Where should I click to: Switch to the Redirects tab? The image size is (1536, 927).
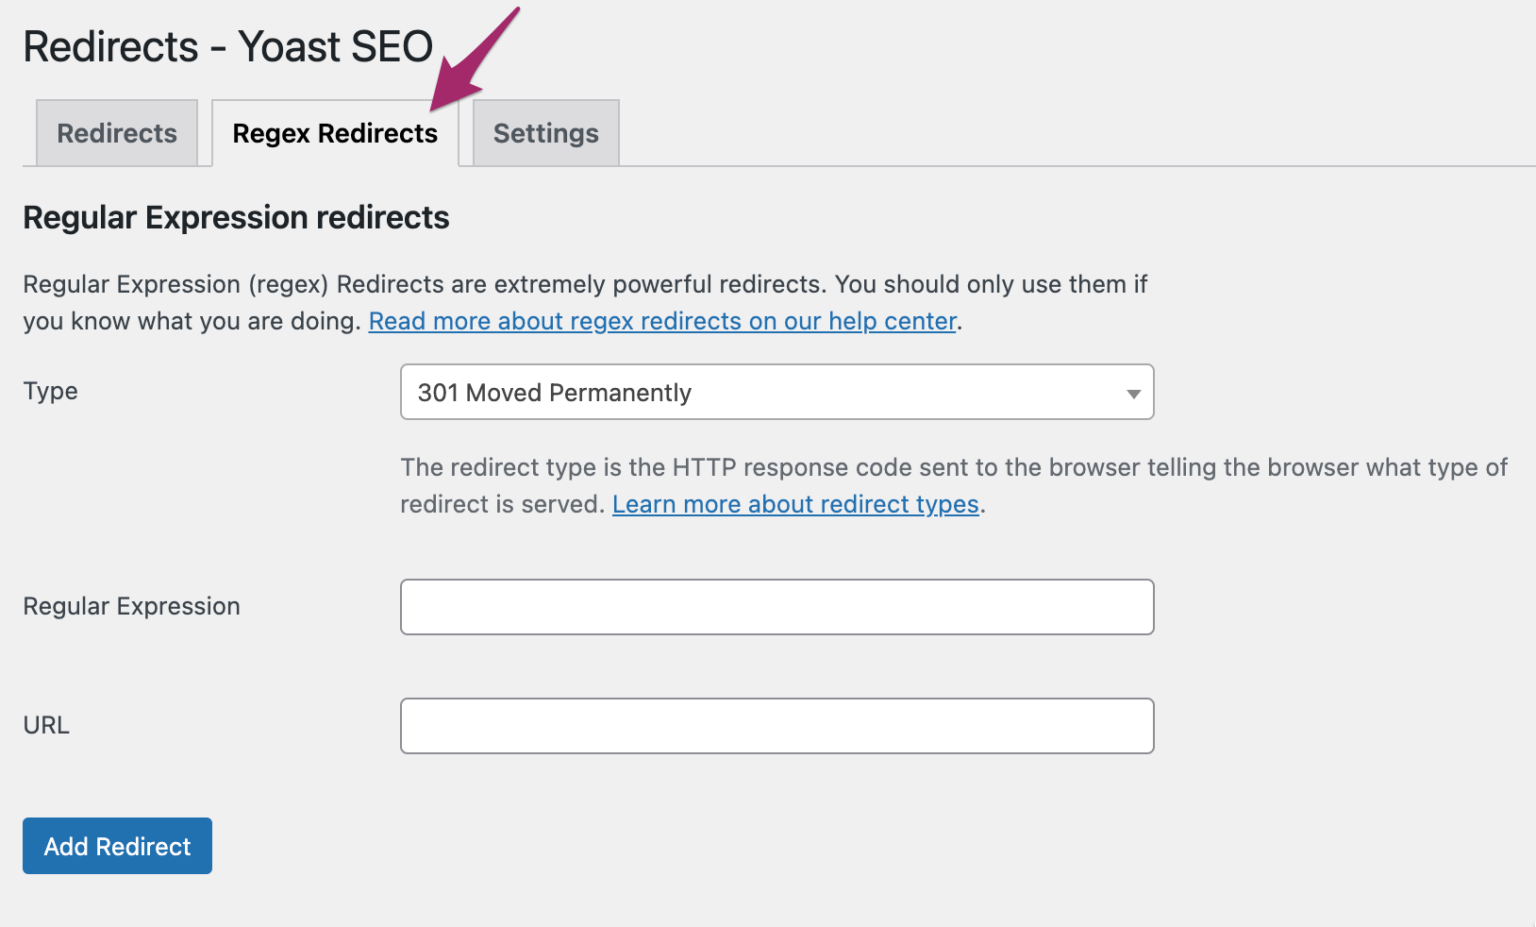(x=116, y=132)
